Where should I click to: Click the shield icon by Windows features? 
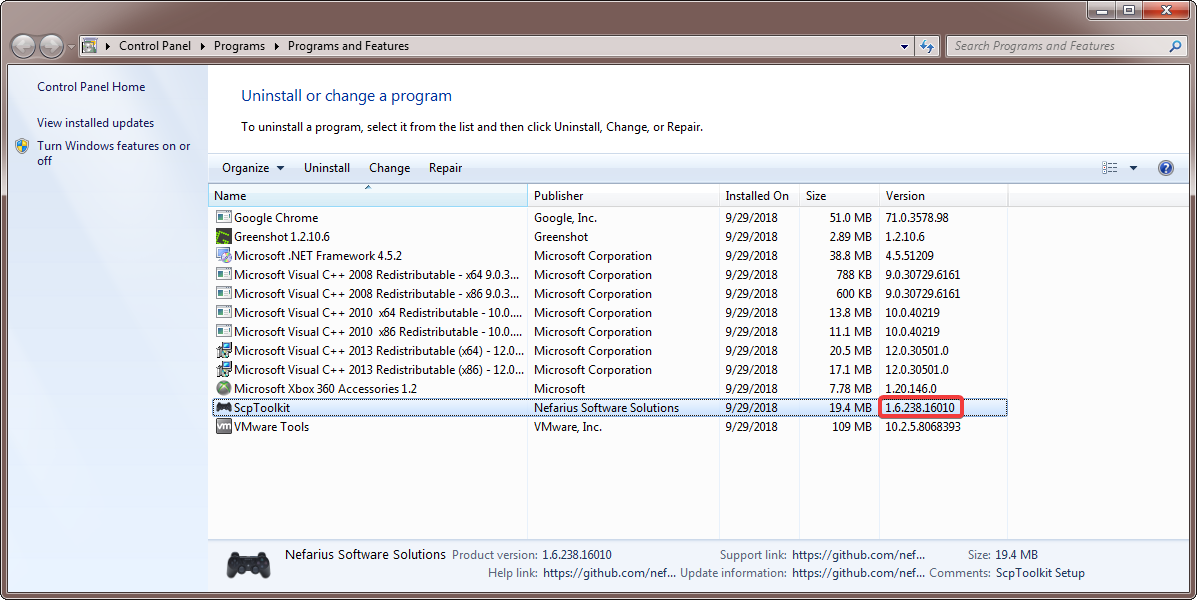point(22,146)
